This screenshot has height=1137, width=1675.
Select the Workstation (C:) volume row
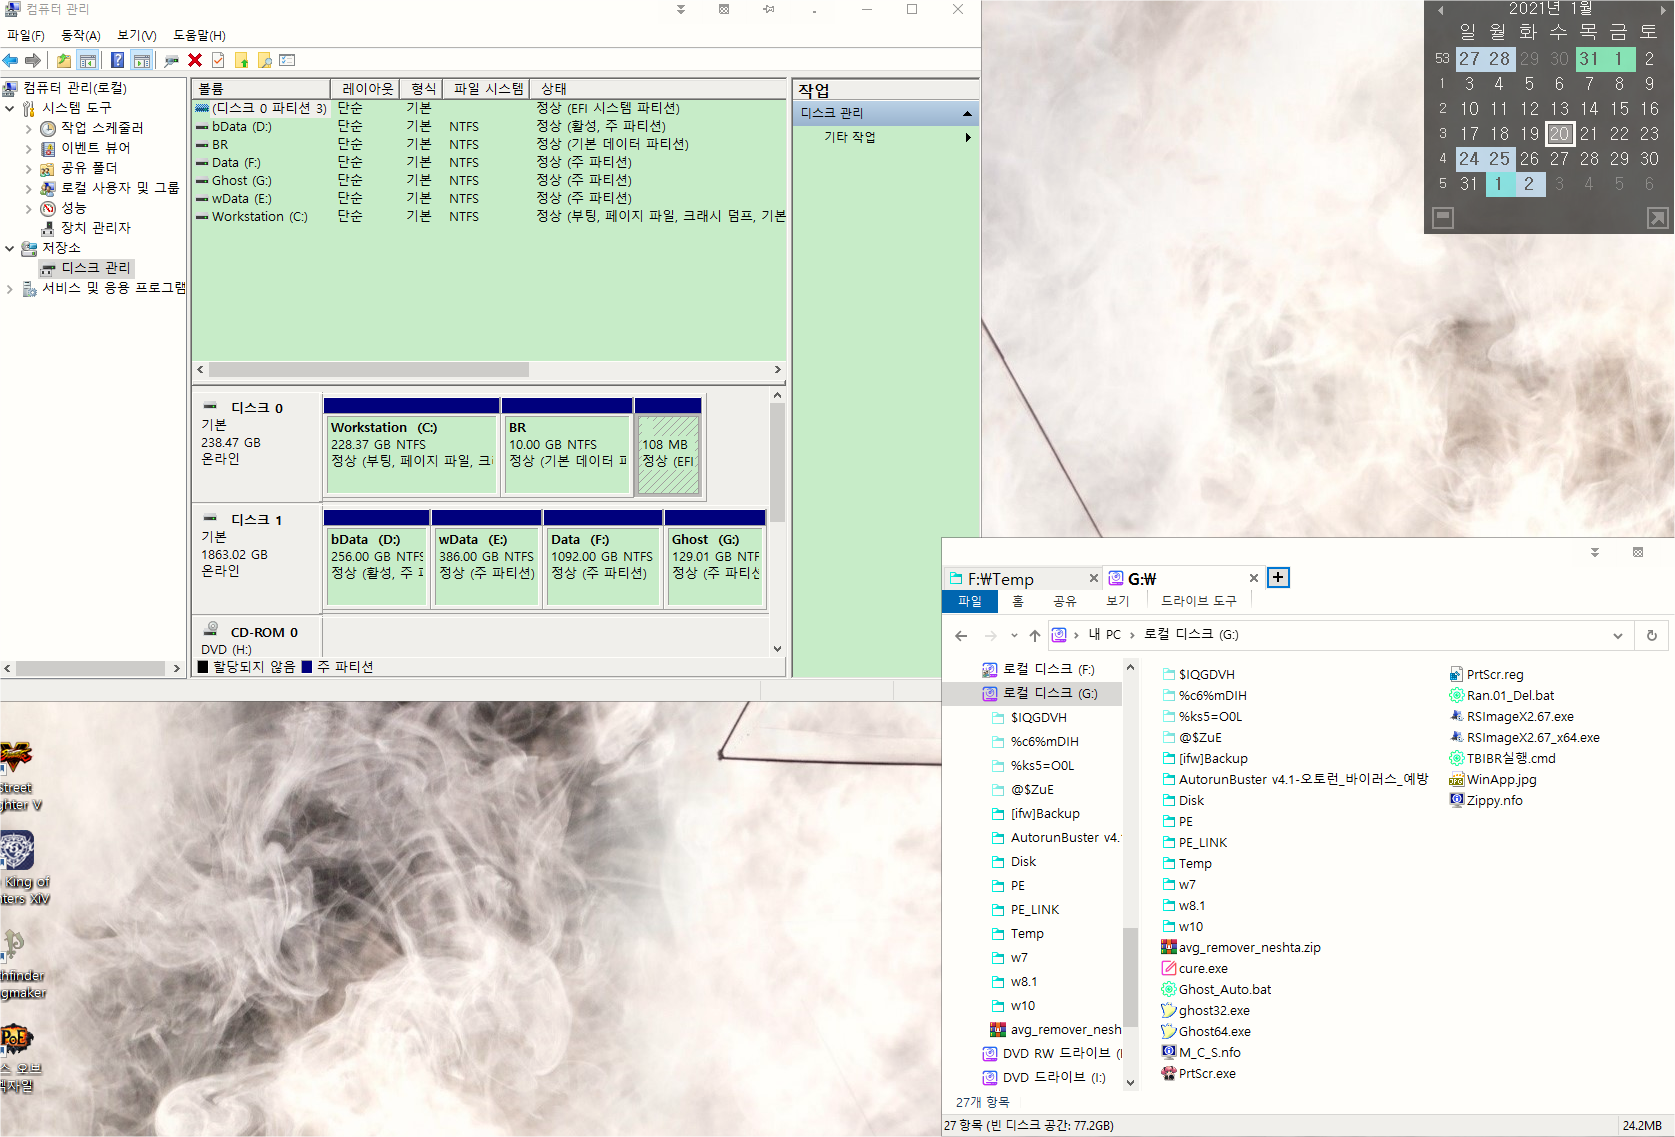pos(488,216)
